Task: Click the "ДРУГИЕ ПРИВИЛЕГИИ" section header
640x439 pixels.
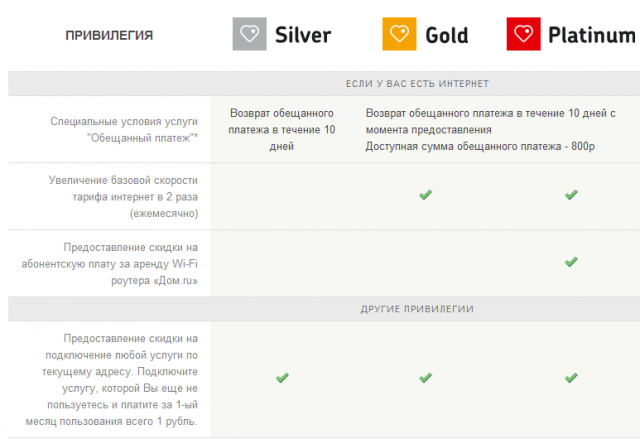Action: [424, 309]
